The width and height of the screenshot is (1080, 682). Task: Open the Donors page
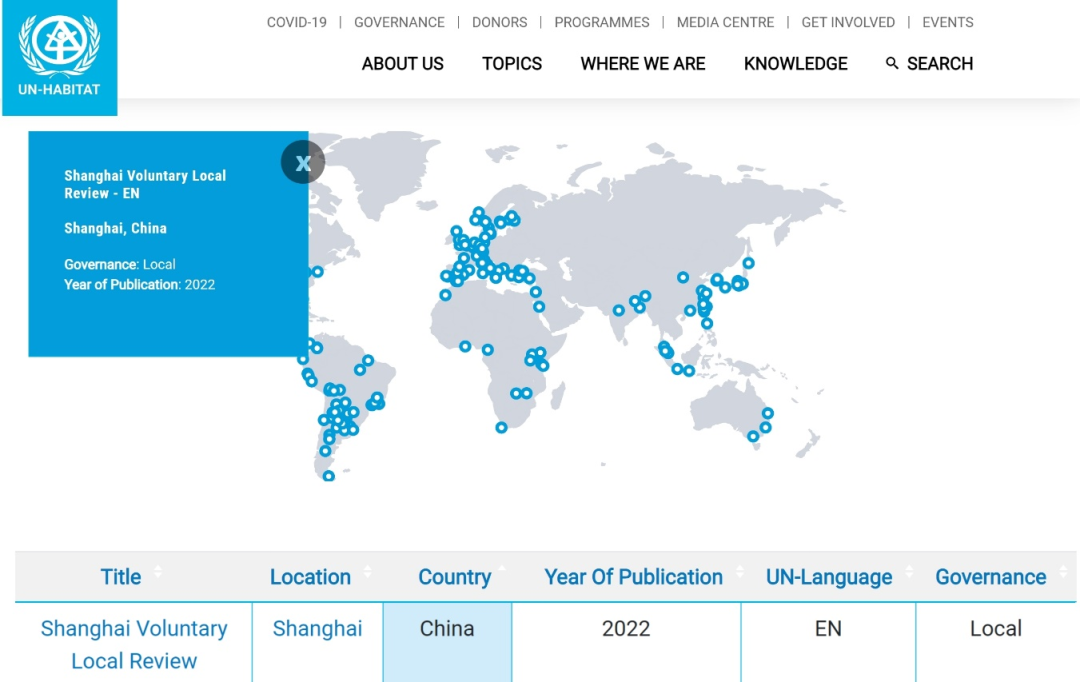[499, 23]
